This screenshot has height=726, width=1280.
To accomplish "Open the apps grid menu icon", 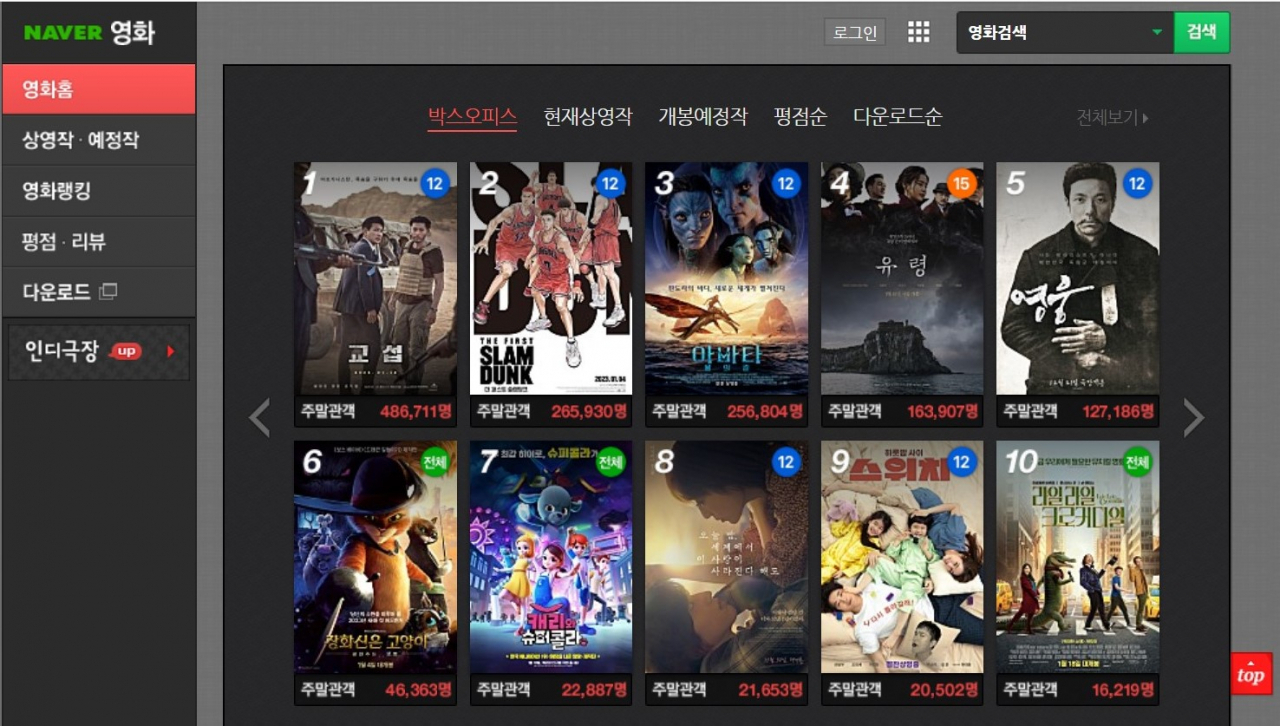I will pyautogui.click(x=919, y=32).
